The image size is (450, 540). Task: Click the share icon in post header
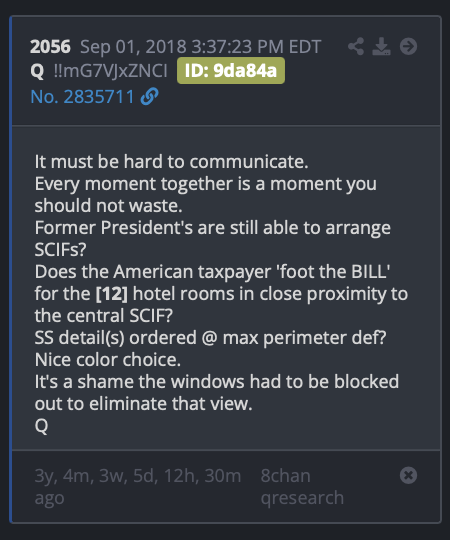[x=356, y=46]
